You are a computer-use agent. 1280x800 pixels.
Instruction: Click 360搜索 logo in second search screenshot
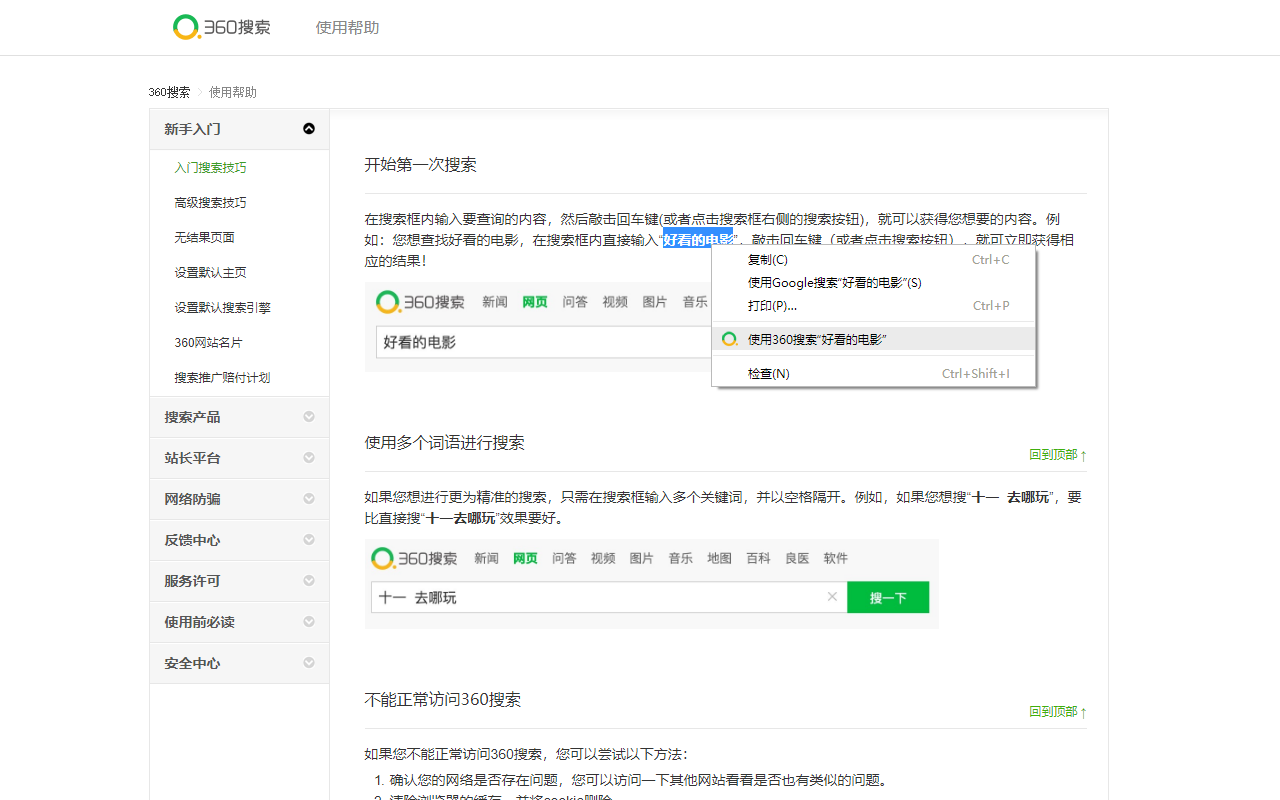tap(414, 558)
